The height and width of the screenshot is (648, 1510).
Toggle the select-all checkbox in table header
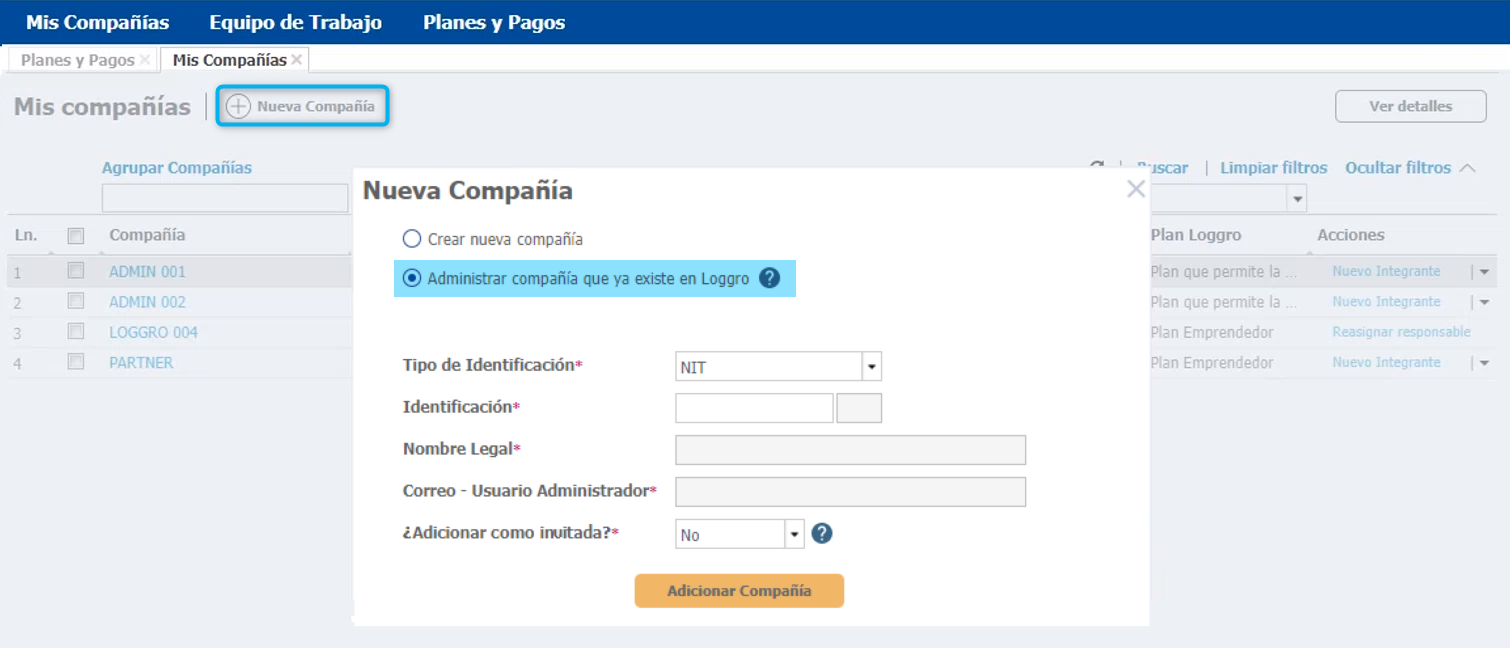point(76,236)
